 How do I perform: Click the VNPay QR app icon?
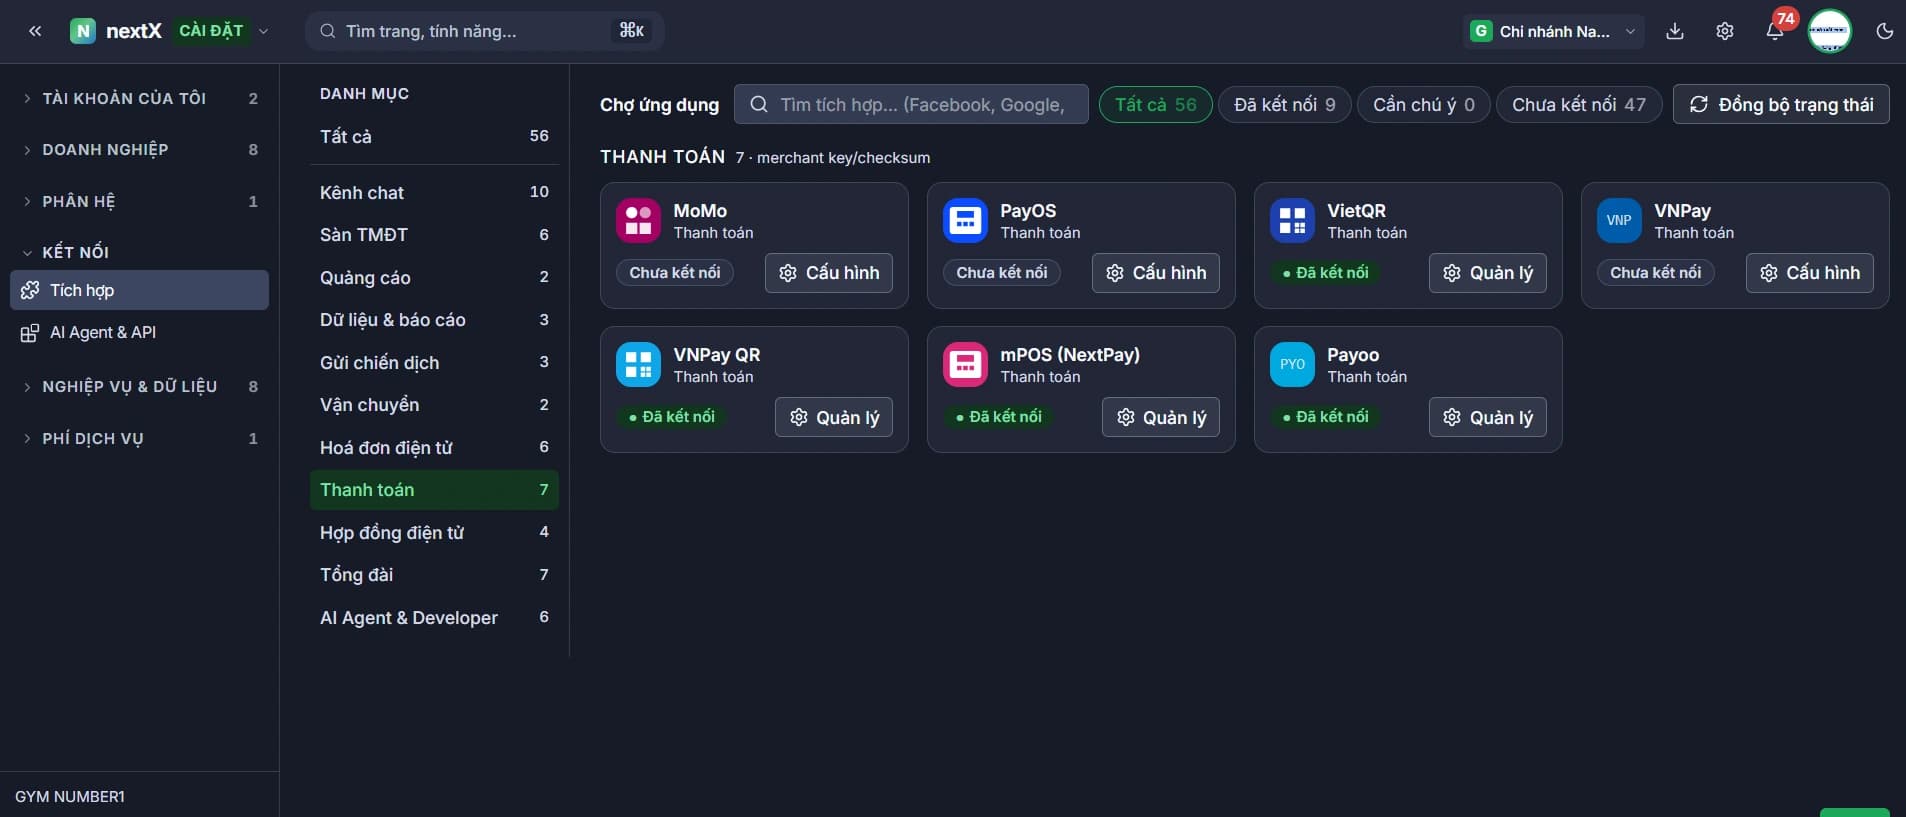638,365
